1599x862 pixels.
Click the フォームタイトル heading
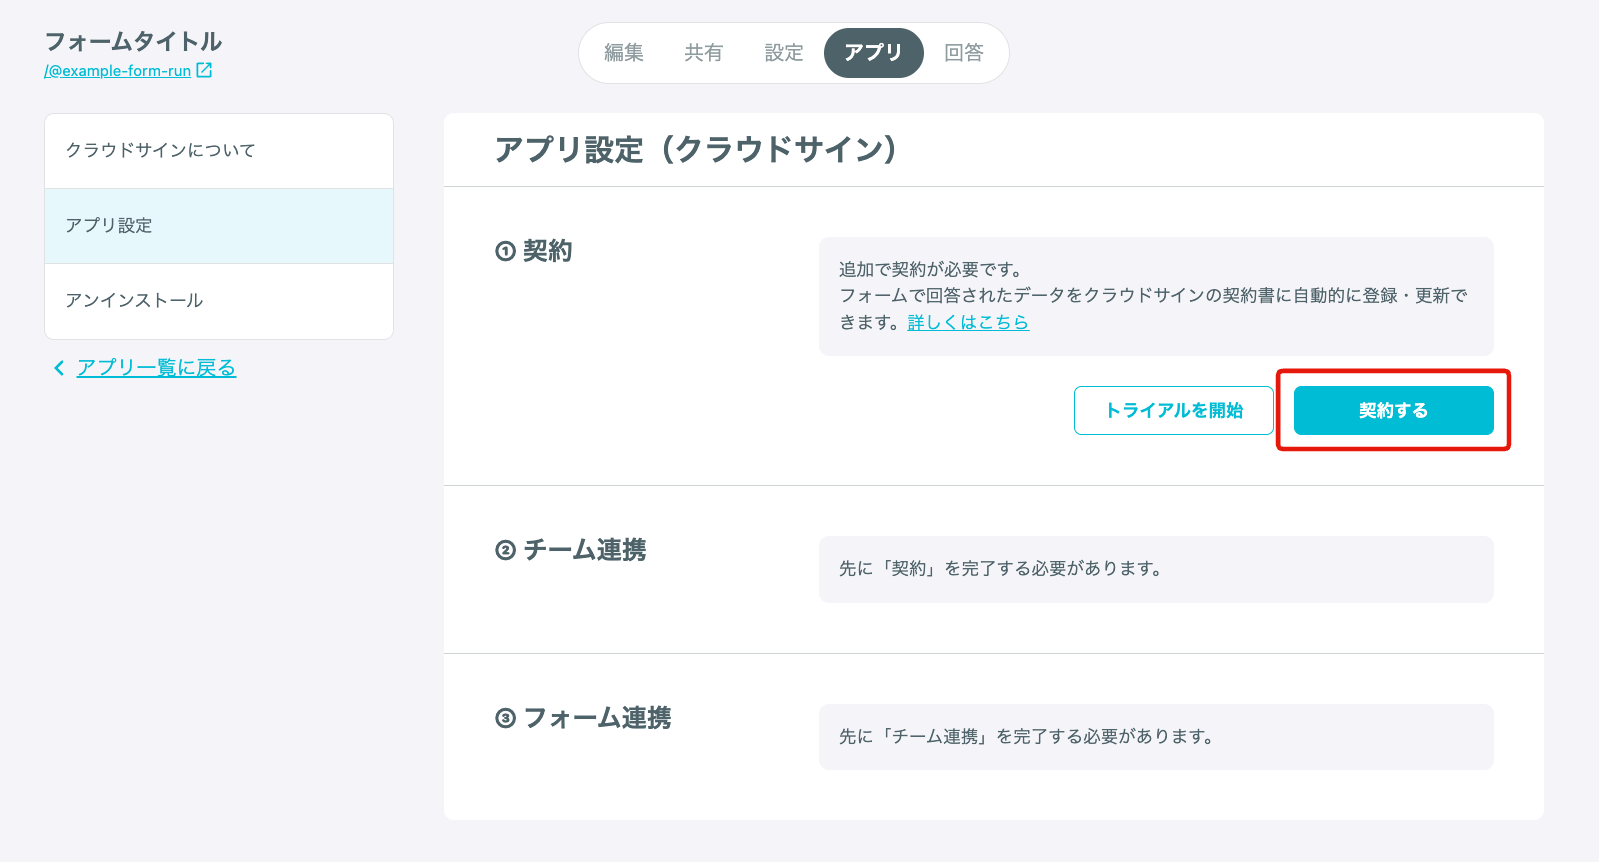coord(133,41)
